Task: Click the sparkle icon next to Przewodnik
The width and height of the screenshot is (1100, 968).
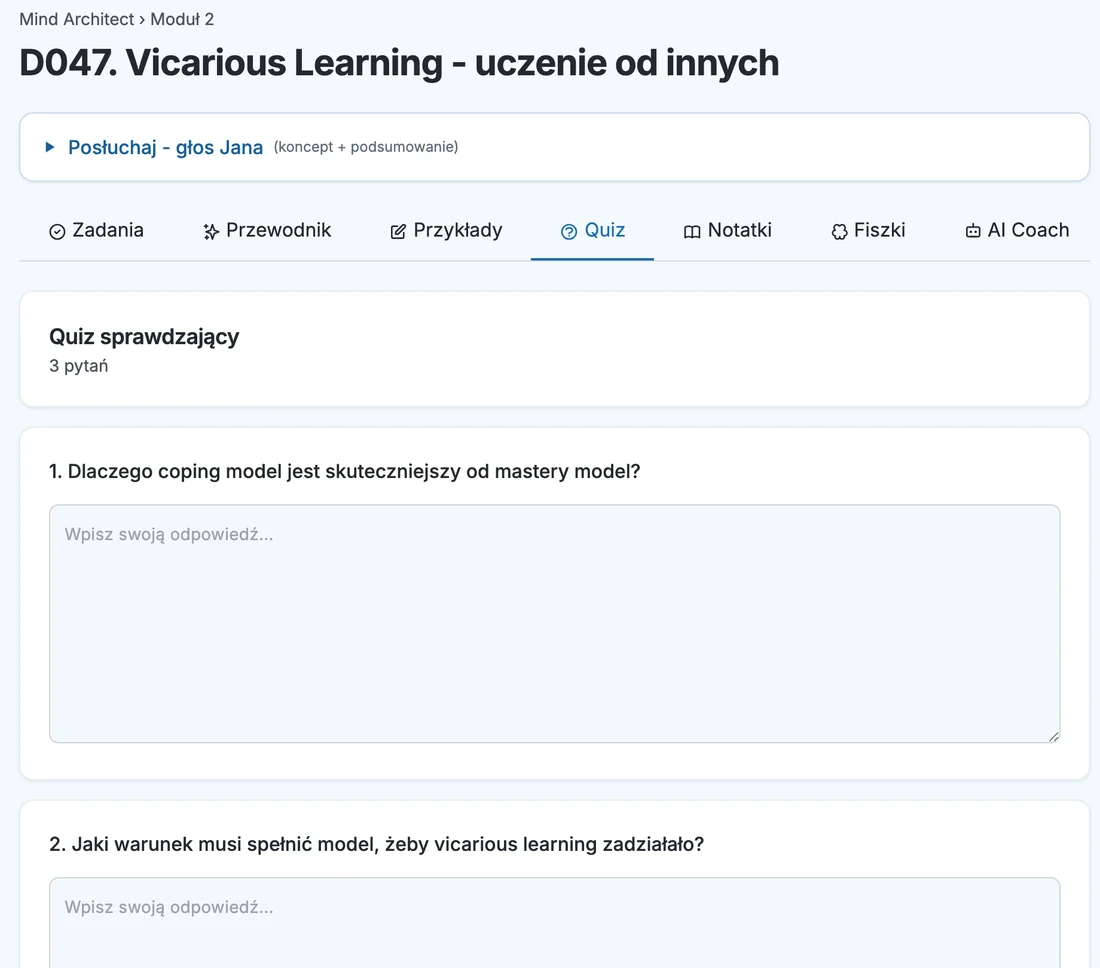Action: [210, 231]
